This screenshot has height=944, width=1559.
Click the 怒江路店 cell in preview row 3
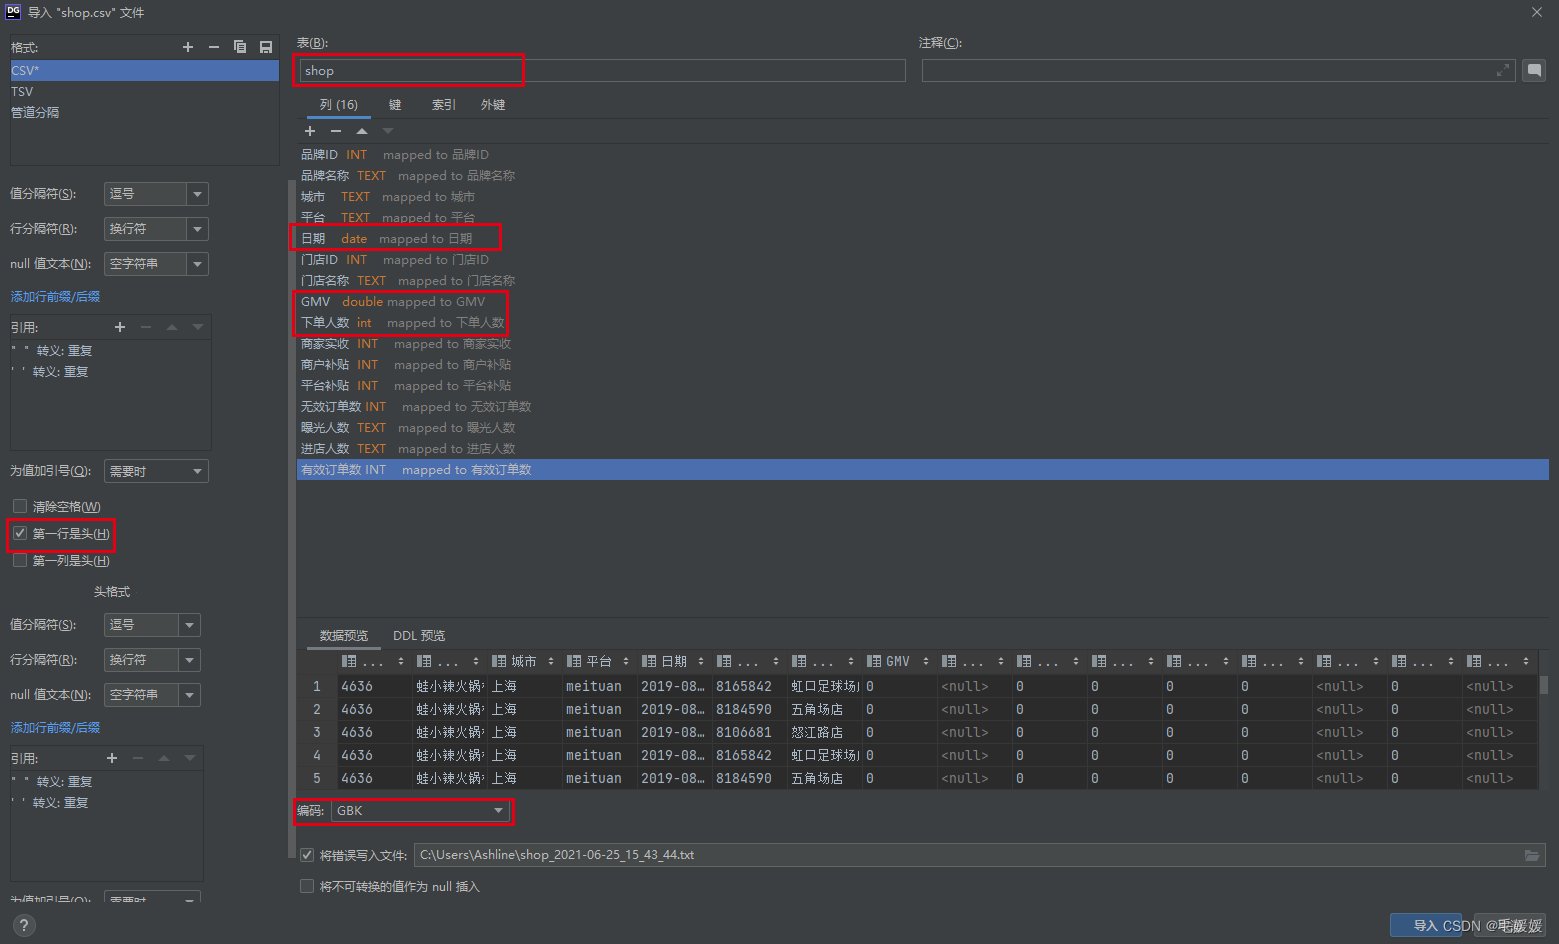click(824, 733)
